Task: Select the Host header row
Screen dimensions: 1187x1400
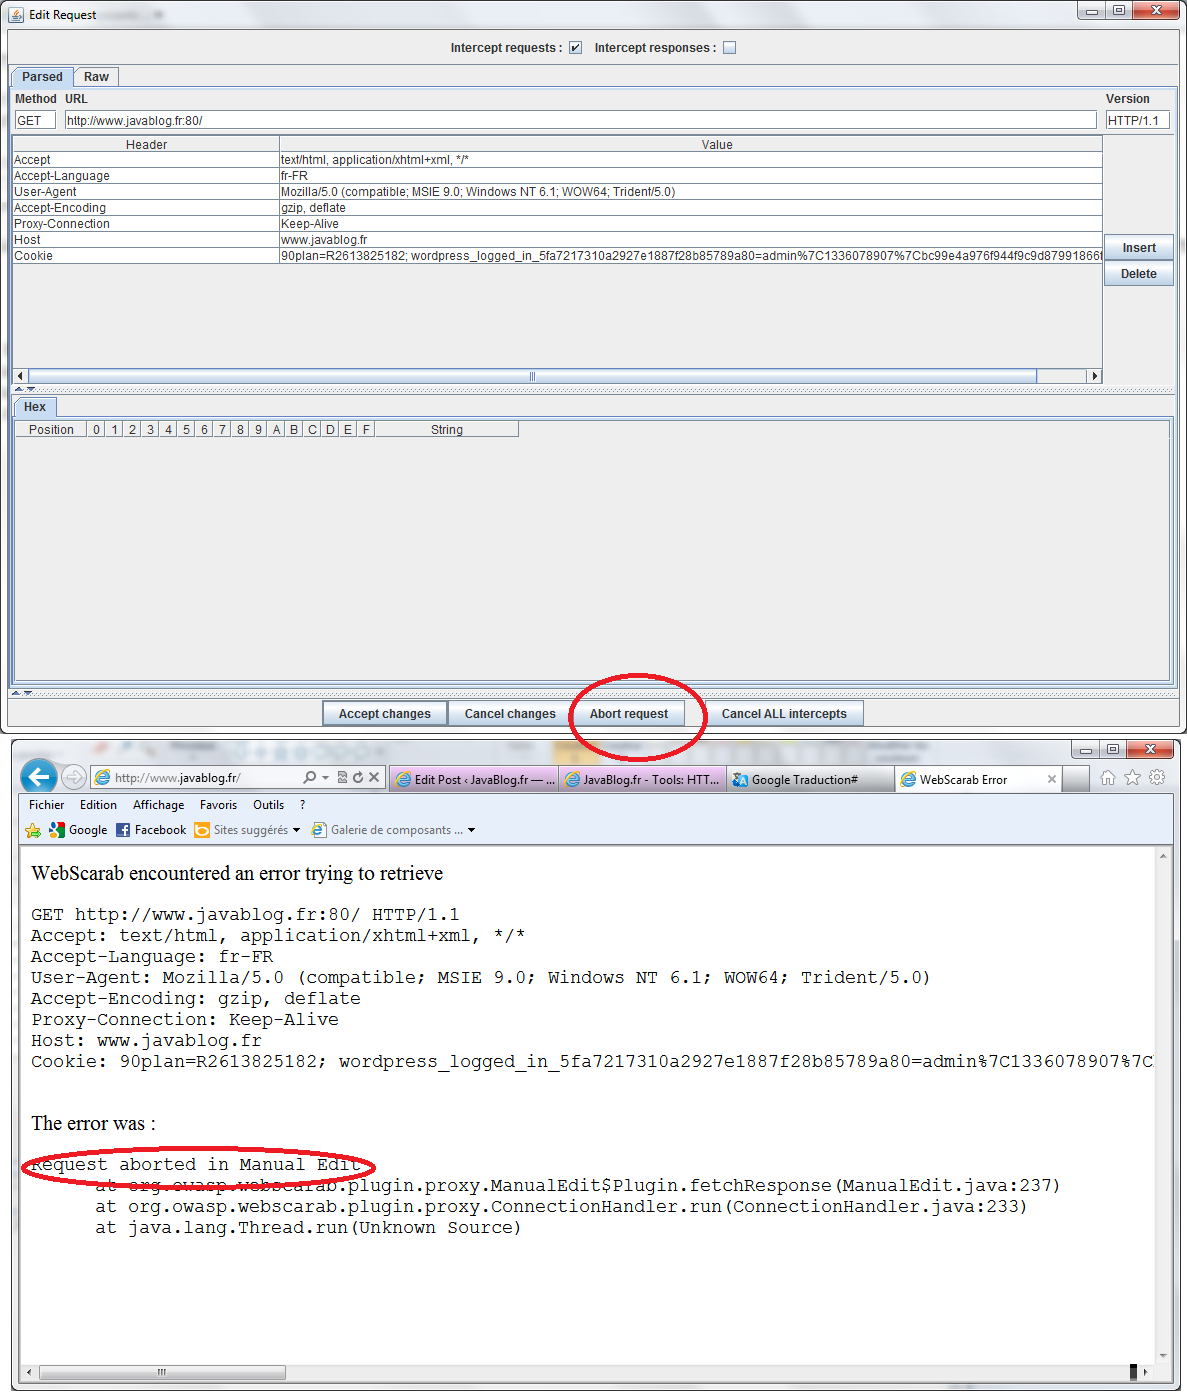Action: click(557, 240)
